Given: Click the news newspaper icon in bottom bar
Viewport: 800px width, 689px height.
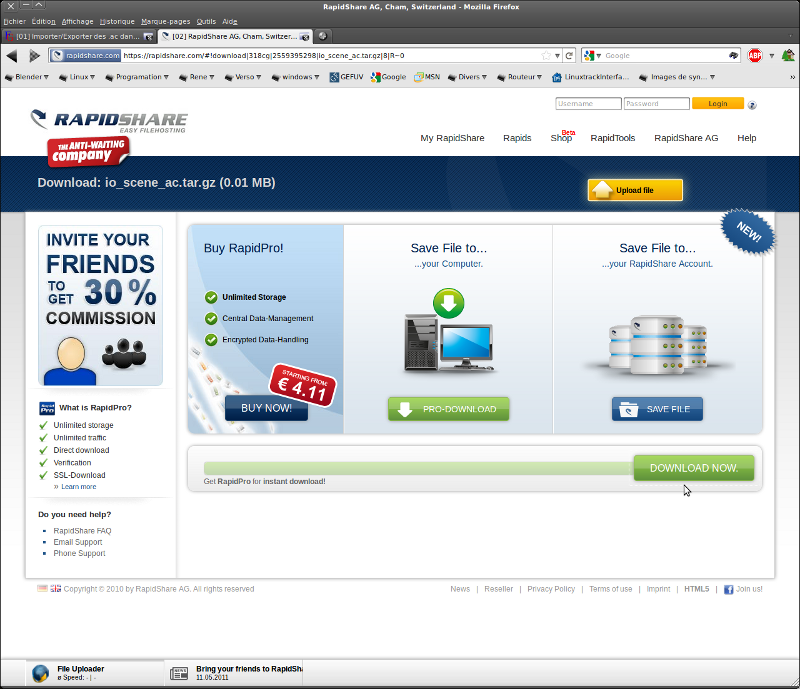Looking at the screenshot, I should click(x=179, y=673).
